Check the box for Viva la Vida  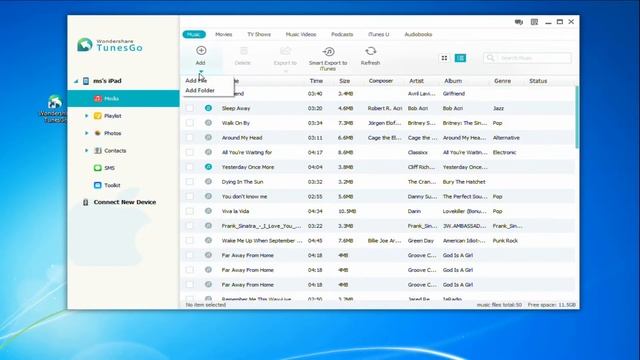click(189, 211)
